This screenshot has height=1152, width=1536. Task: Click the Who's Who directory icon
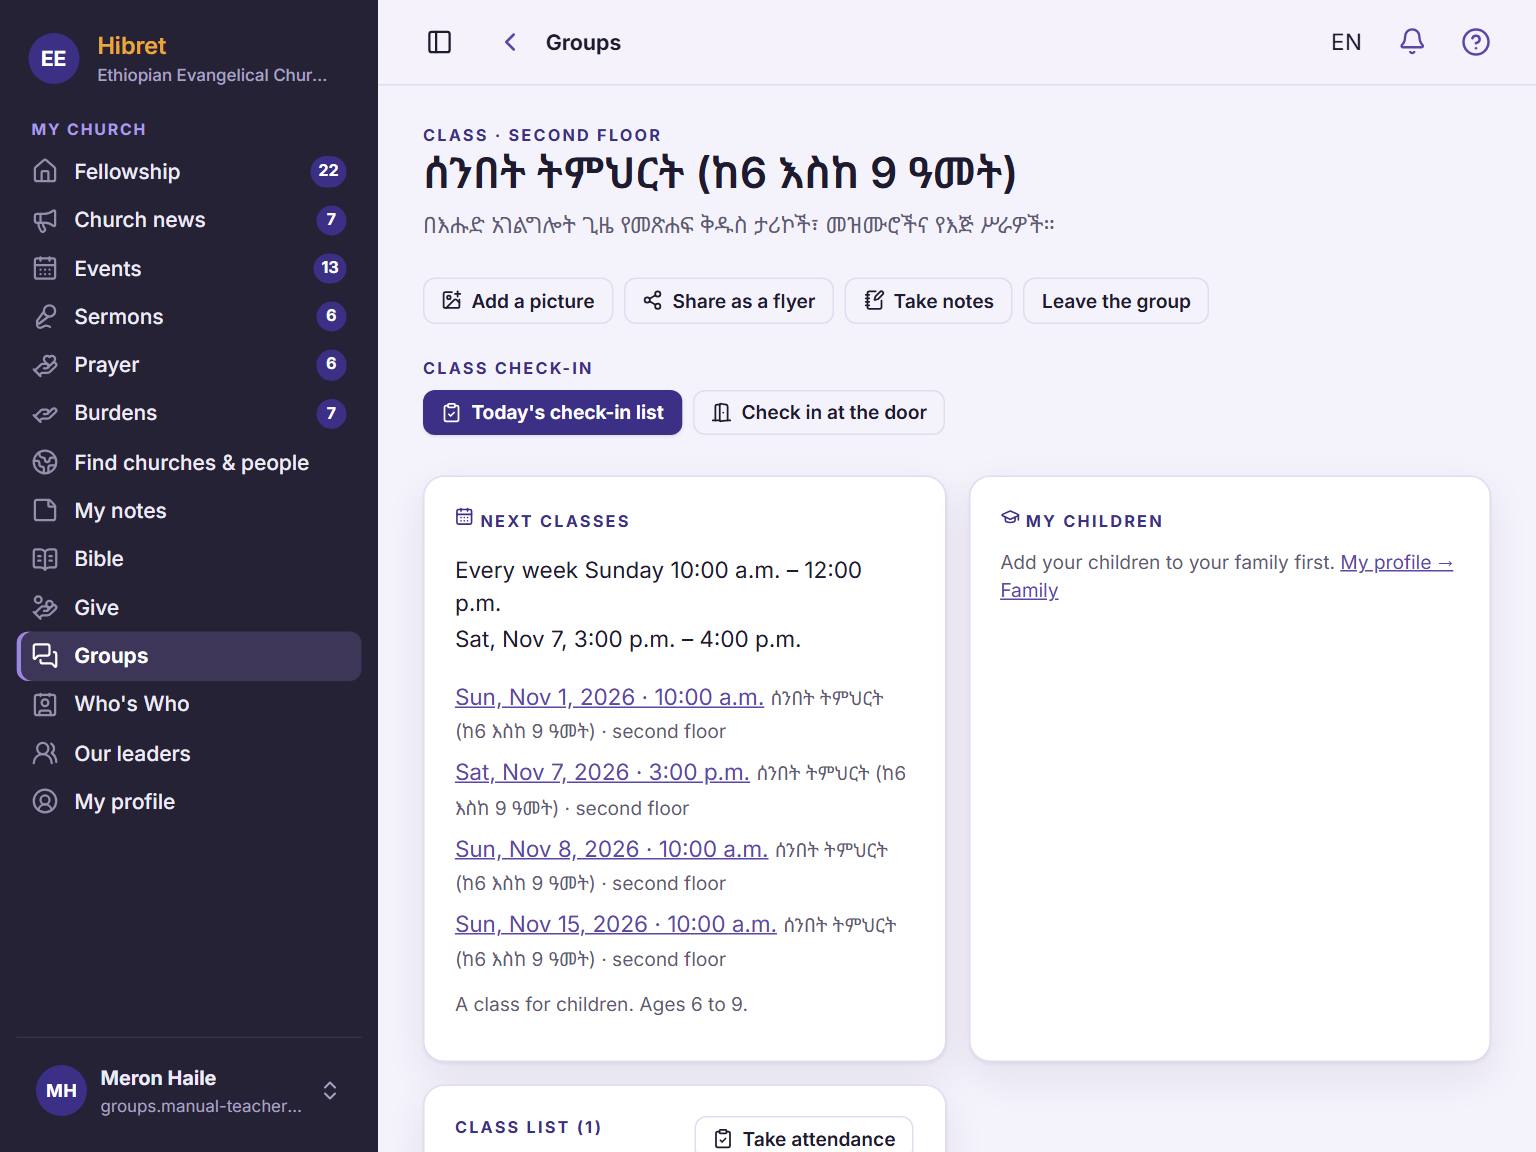pyautogui.click(x=45, y=704)
